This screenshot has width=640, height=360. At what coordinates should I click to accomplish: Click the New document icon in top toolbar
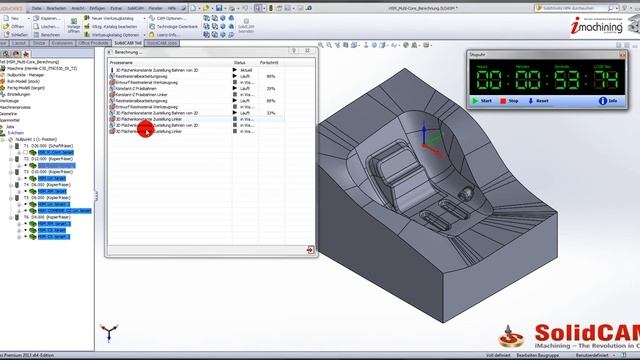pos(193,8)
